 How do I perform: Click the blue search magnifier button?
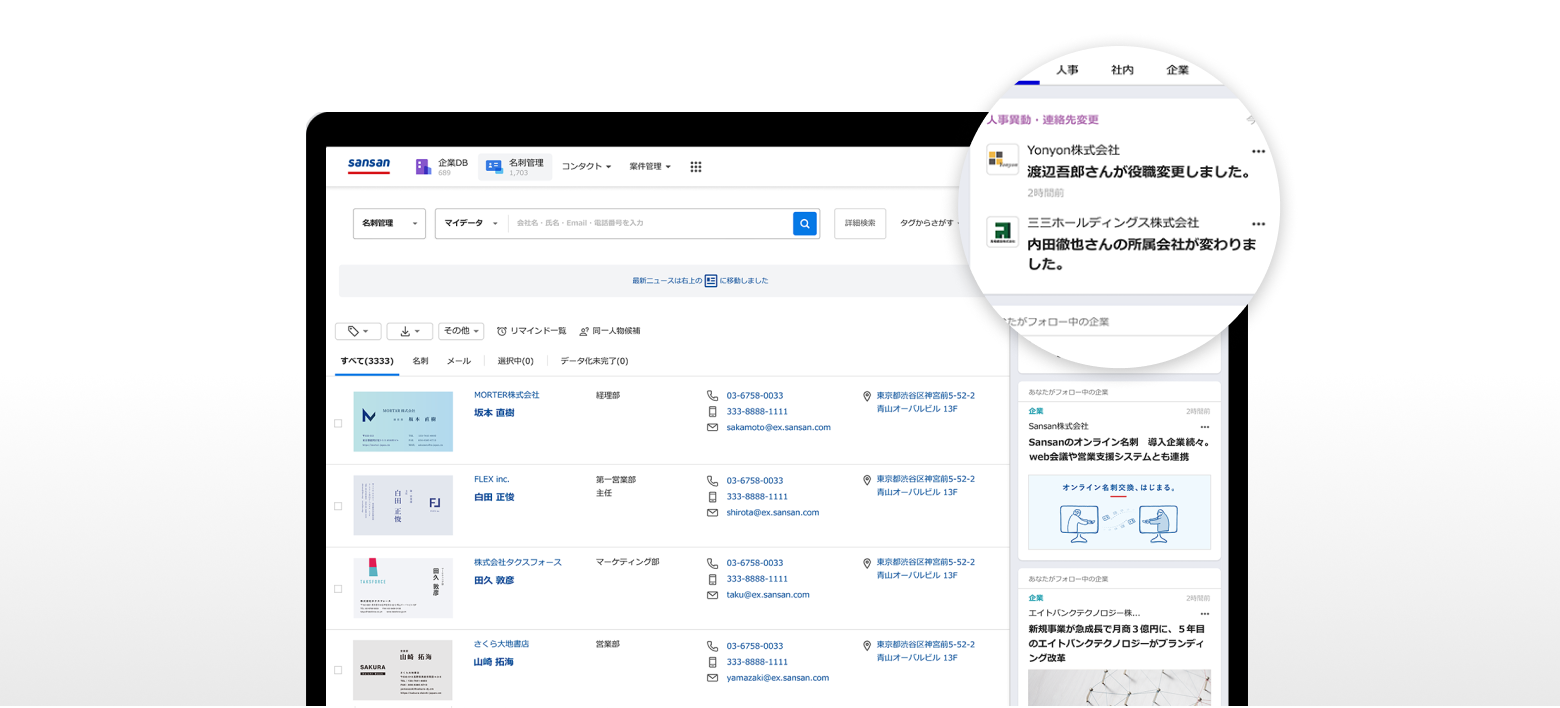click(805, 223)
